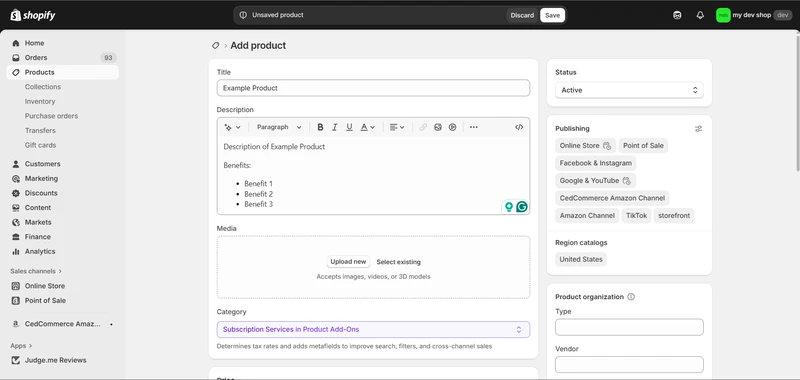Toggle bold formatting
The width and height of the screenshot is (800, 380).
(x=320, y=127)
